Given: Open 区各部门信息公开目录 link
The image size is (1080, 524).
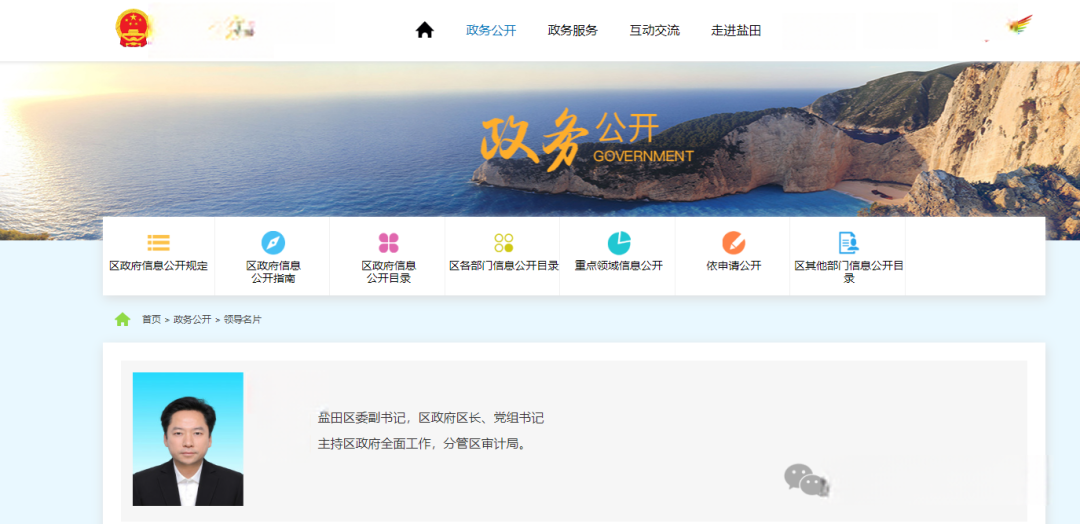Looking at the screenshot, I should click(503, 266).
